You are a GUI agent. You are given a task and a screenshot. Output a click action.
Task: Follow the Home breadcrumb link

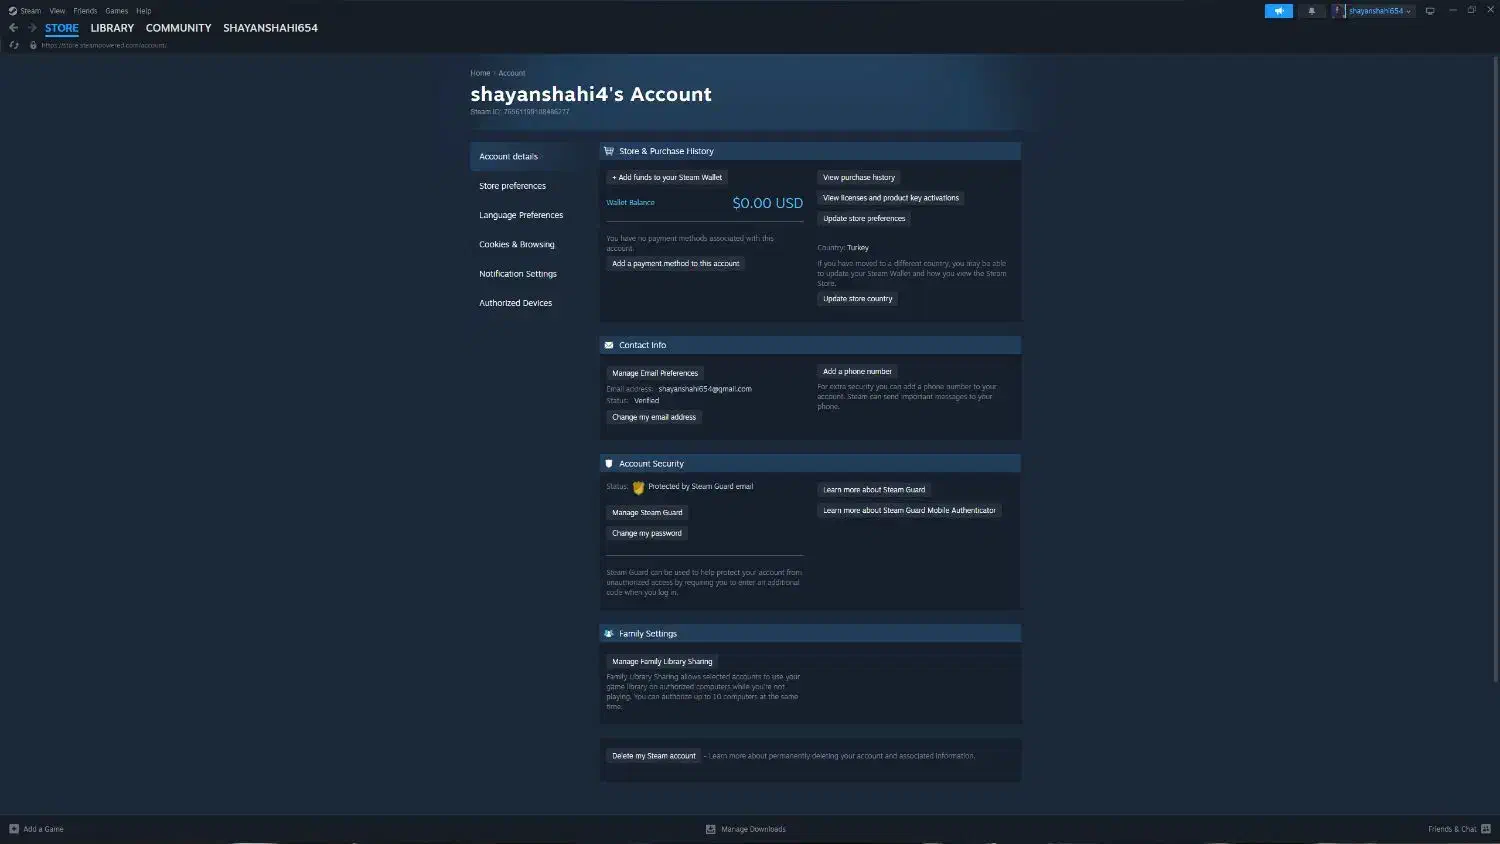(480, 73)
